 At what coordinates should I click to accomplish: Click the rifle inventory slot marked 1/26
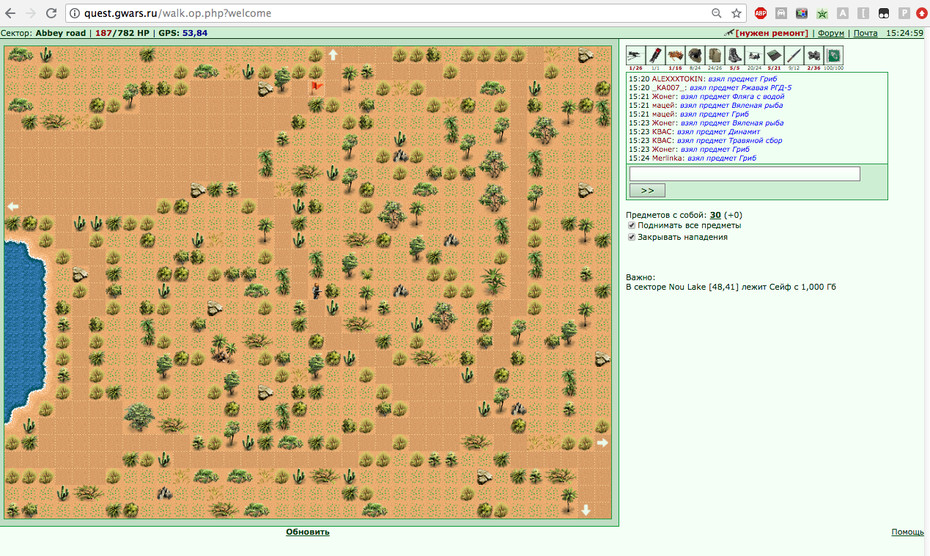pos(635,56)
